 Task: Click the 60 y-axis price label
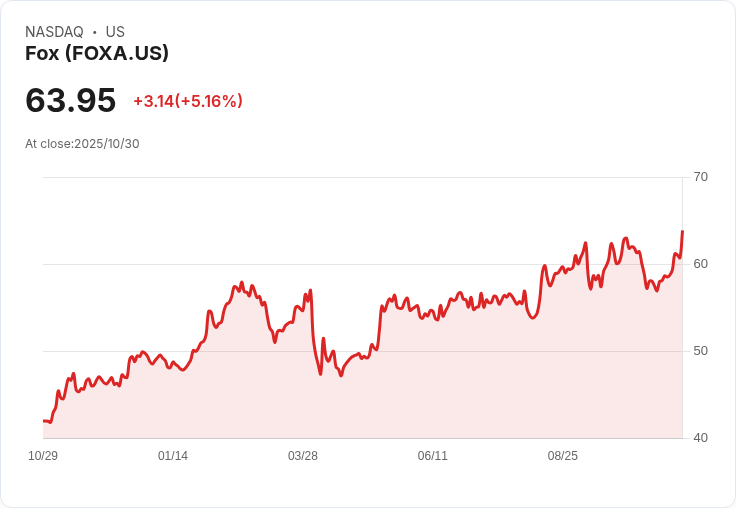click(700, 264)
